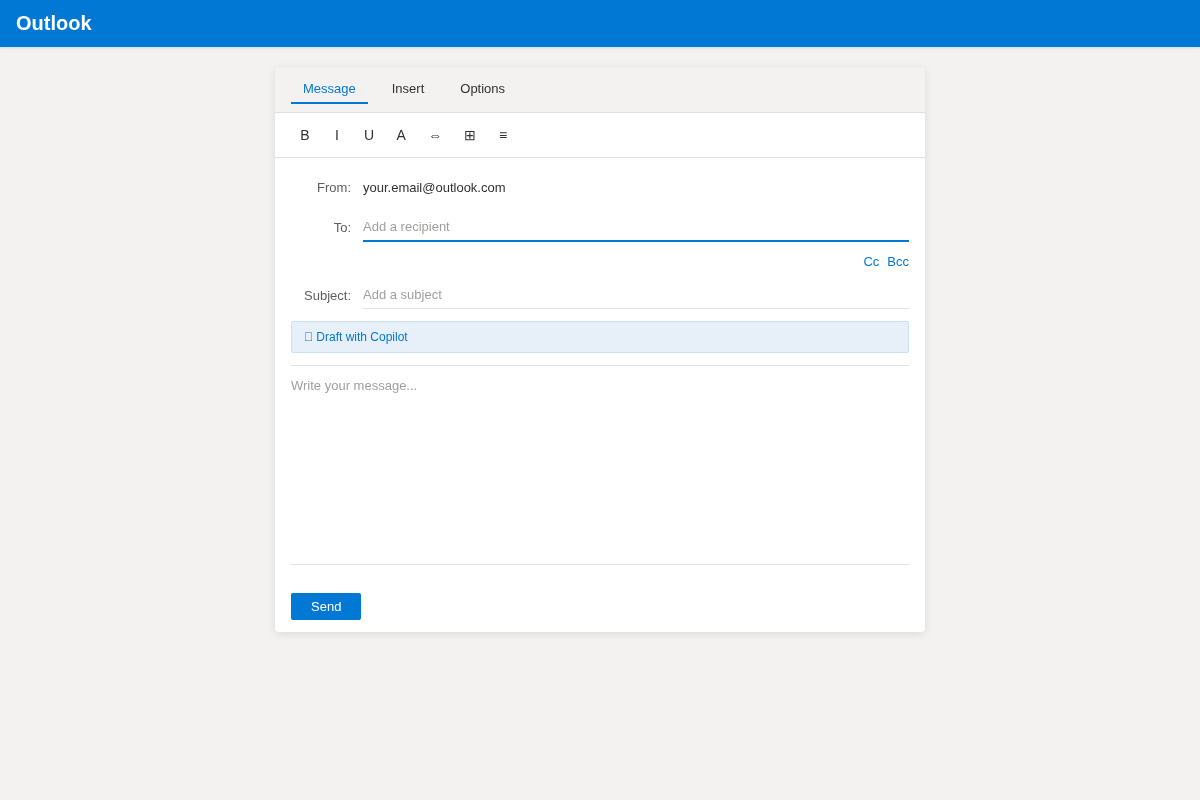
Task: Click the Copilot sparkle icon
Action: 308,336
